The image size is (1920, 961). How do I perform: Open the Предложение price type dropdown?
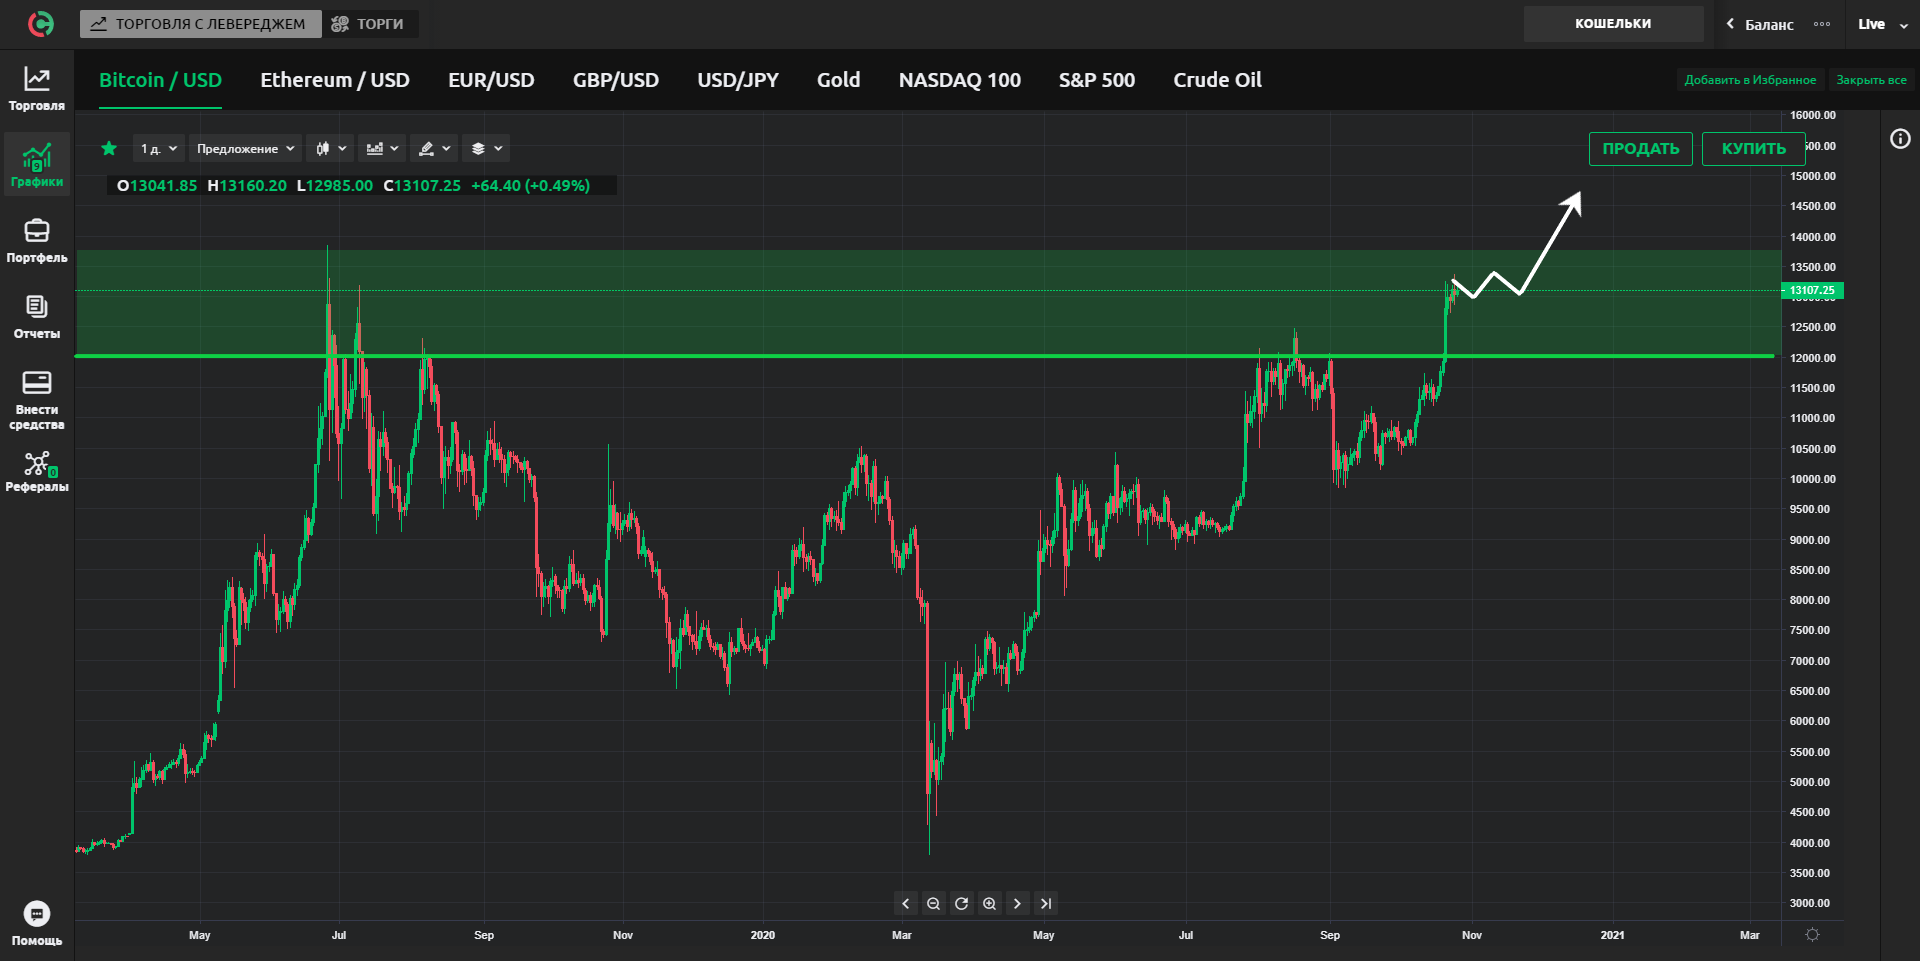[245, 149]
